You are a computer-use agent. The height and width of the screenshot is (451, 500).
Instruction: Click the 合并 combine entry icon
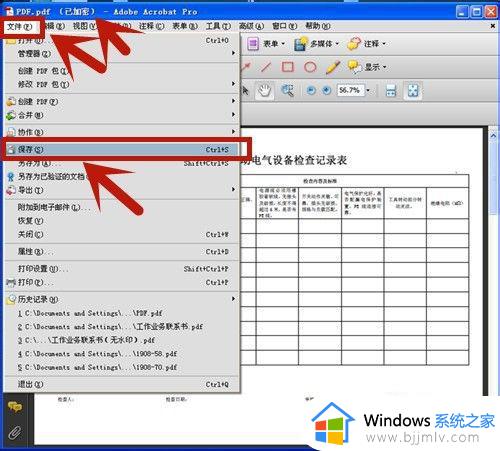11,115
